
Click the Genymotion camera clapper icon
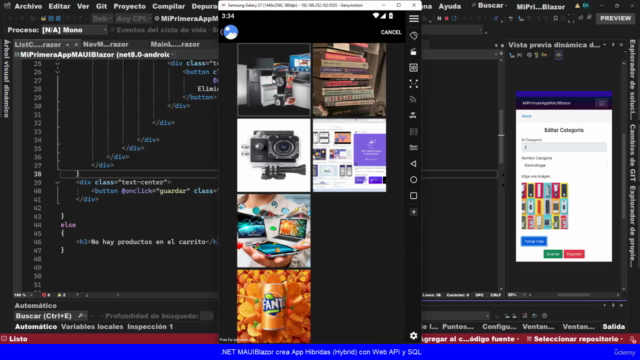pos(413,51)
